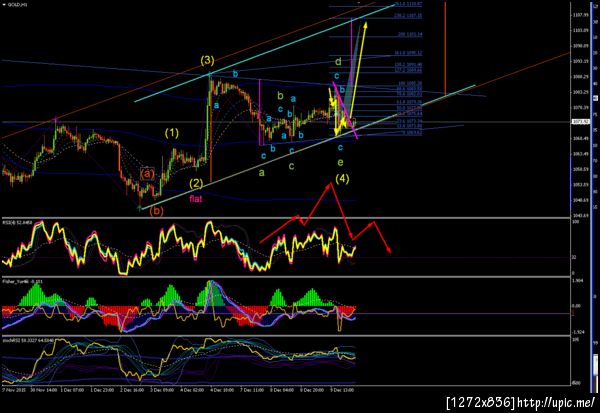Click the 1068.49 price axis label
Image resolution: width=600 pixels, height=413 pixels.
click(x=580, y=138)
